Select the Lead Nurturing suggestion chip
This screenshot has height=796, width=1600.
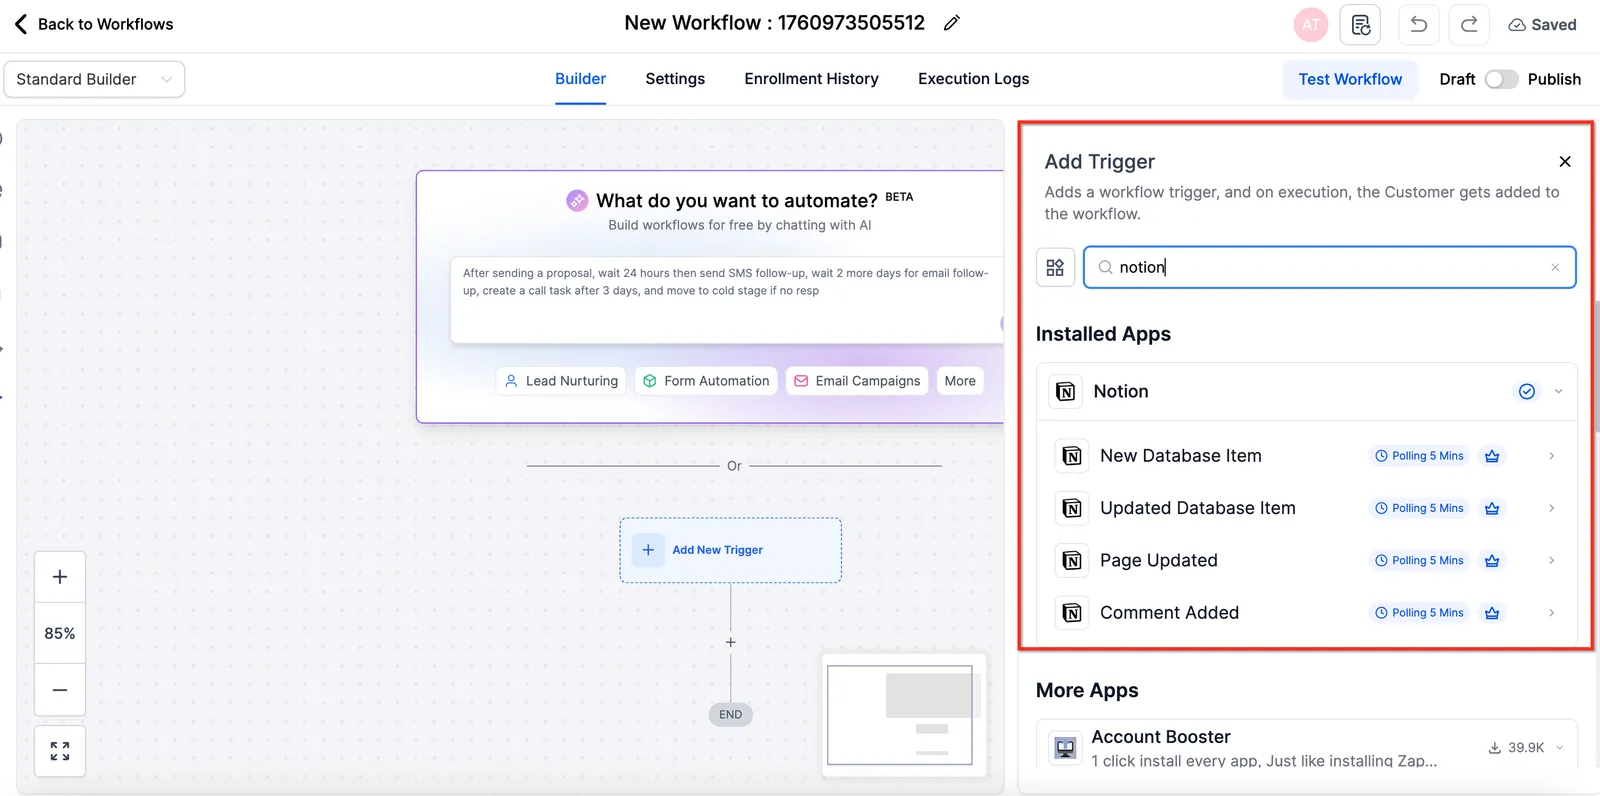pos(561,381)
